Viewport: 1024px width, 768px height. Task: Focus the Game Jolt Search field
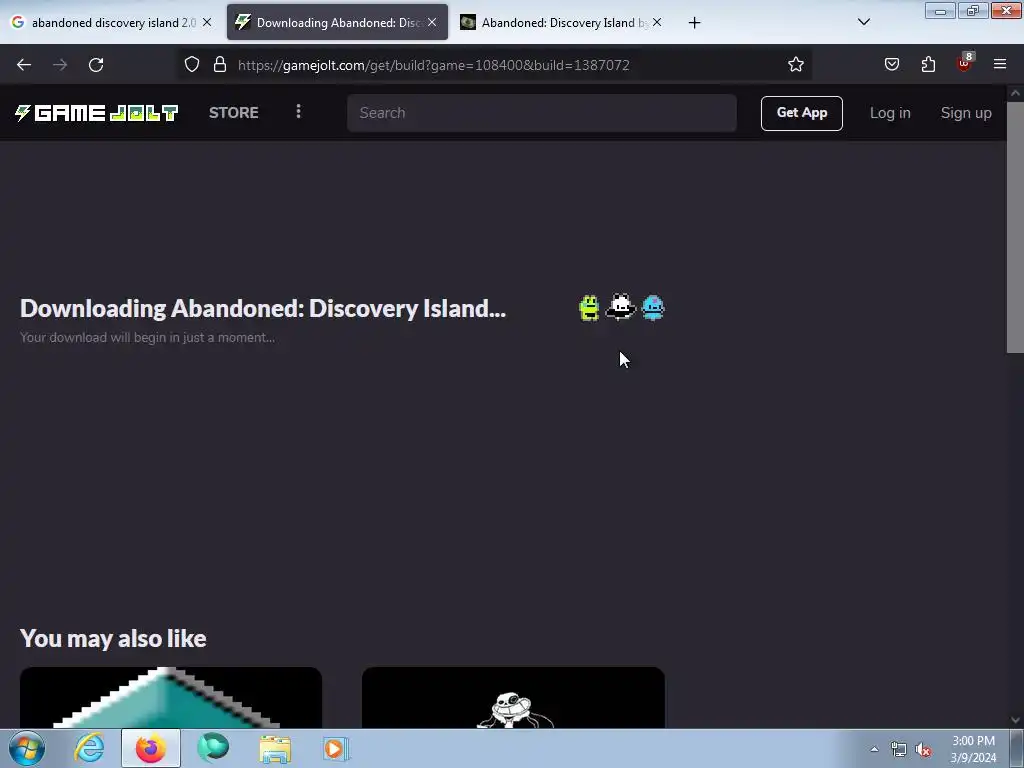pyautogui.click(x=541, y=113)
